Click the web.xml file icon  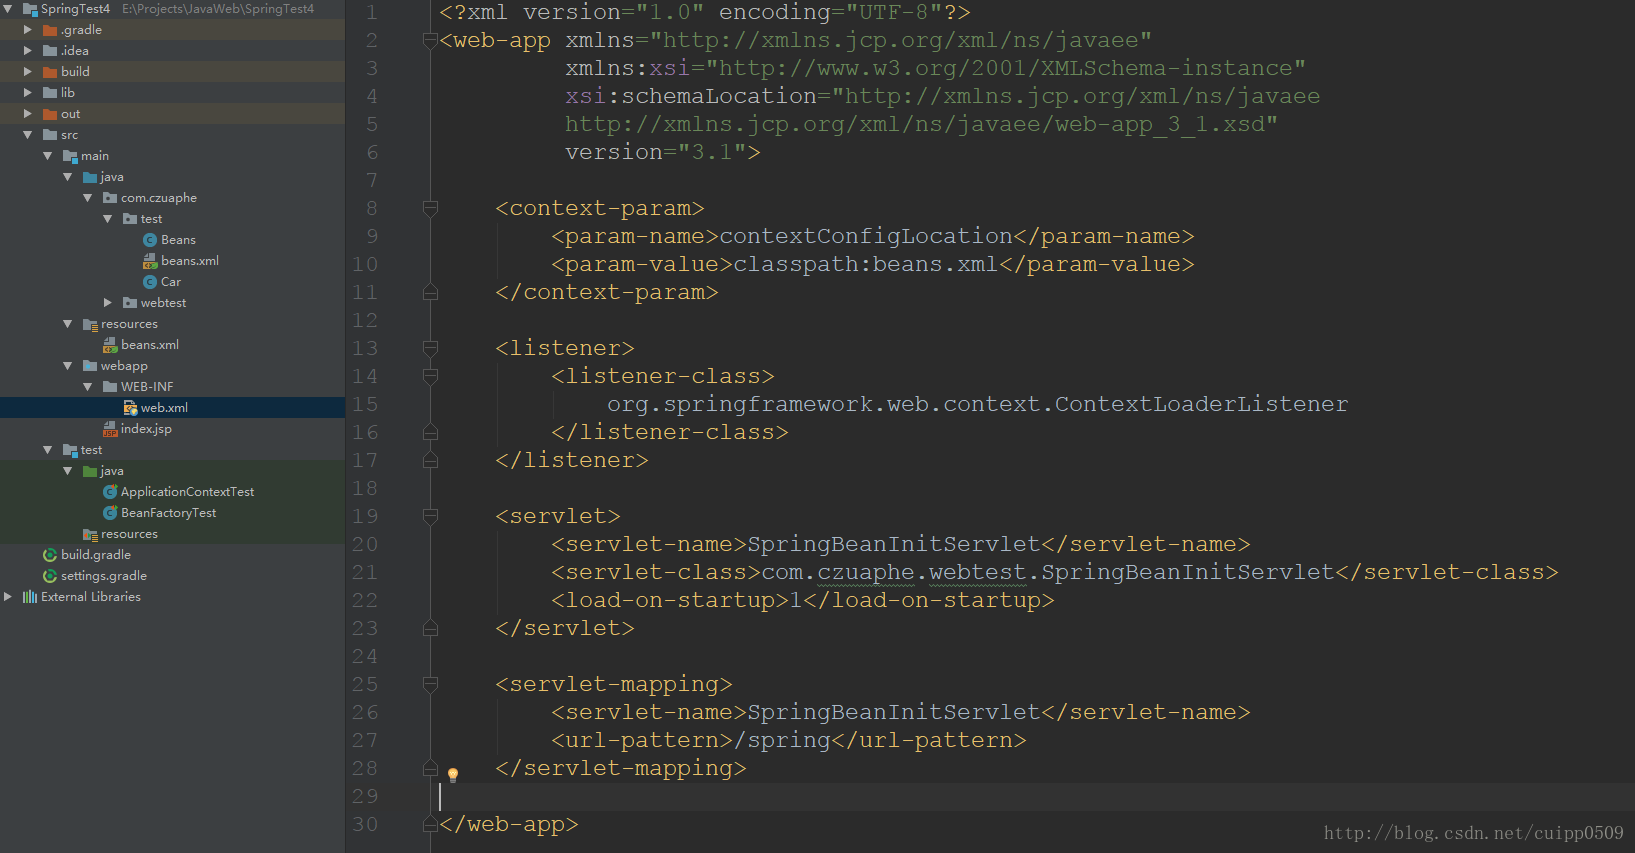click(130, 408)
